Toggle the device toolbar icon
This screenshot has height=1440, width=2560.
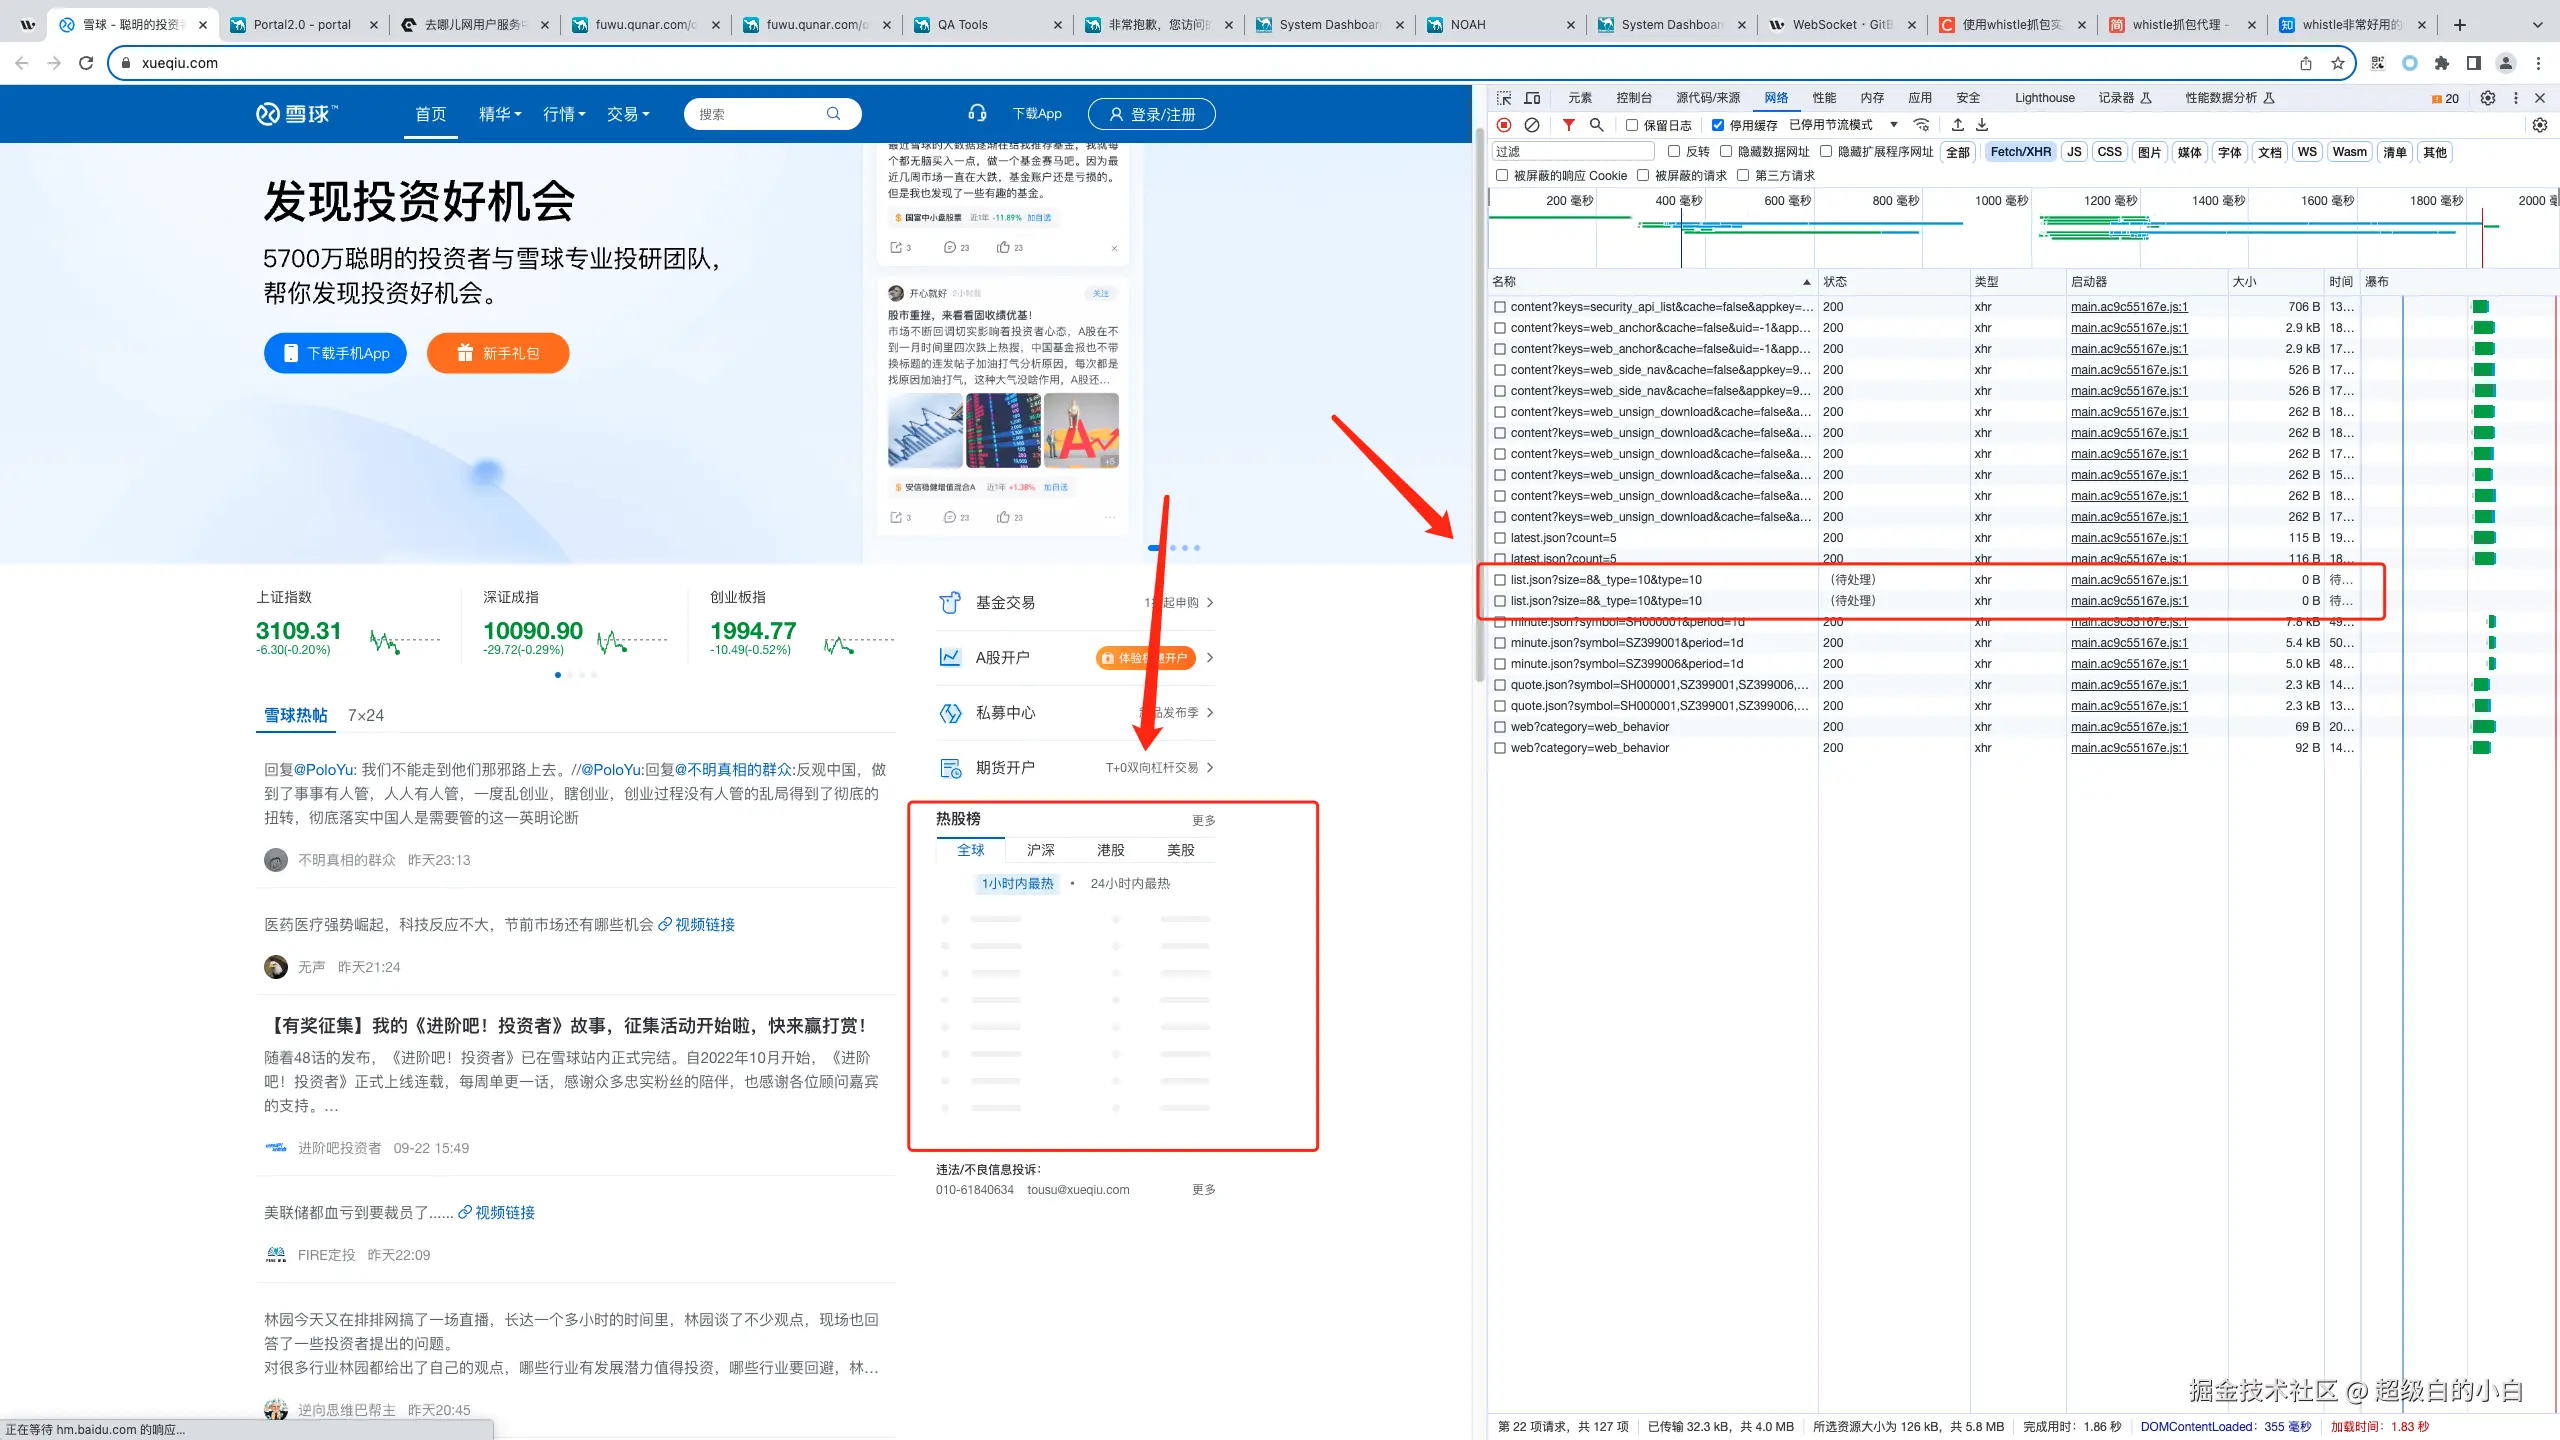point(1532,98)
